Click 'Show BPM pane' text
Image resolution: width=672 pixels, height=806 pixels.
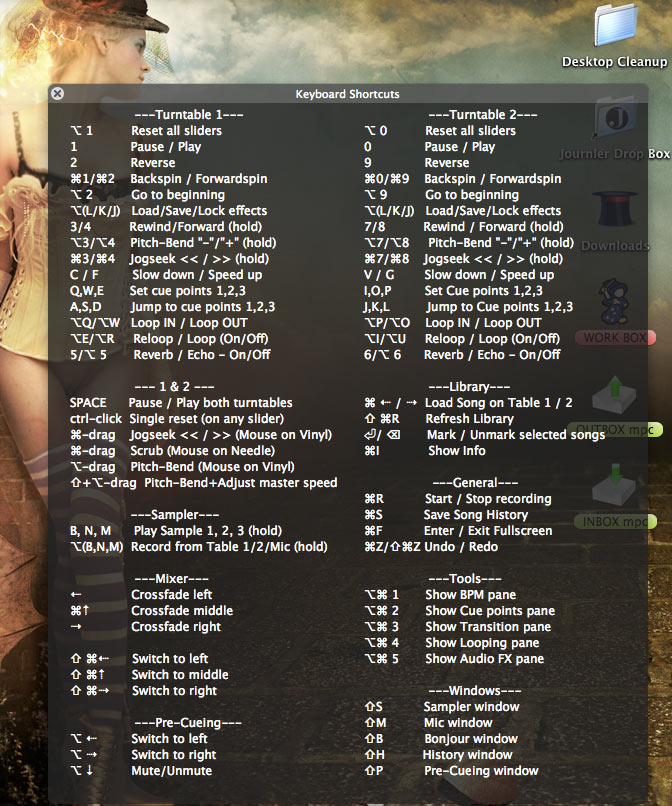[470, 595]
